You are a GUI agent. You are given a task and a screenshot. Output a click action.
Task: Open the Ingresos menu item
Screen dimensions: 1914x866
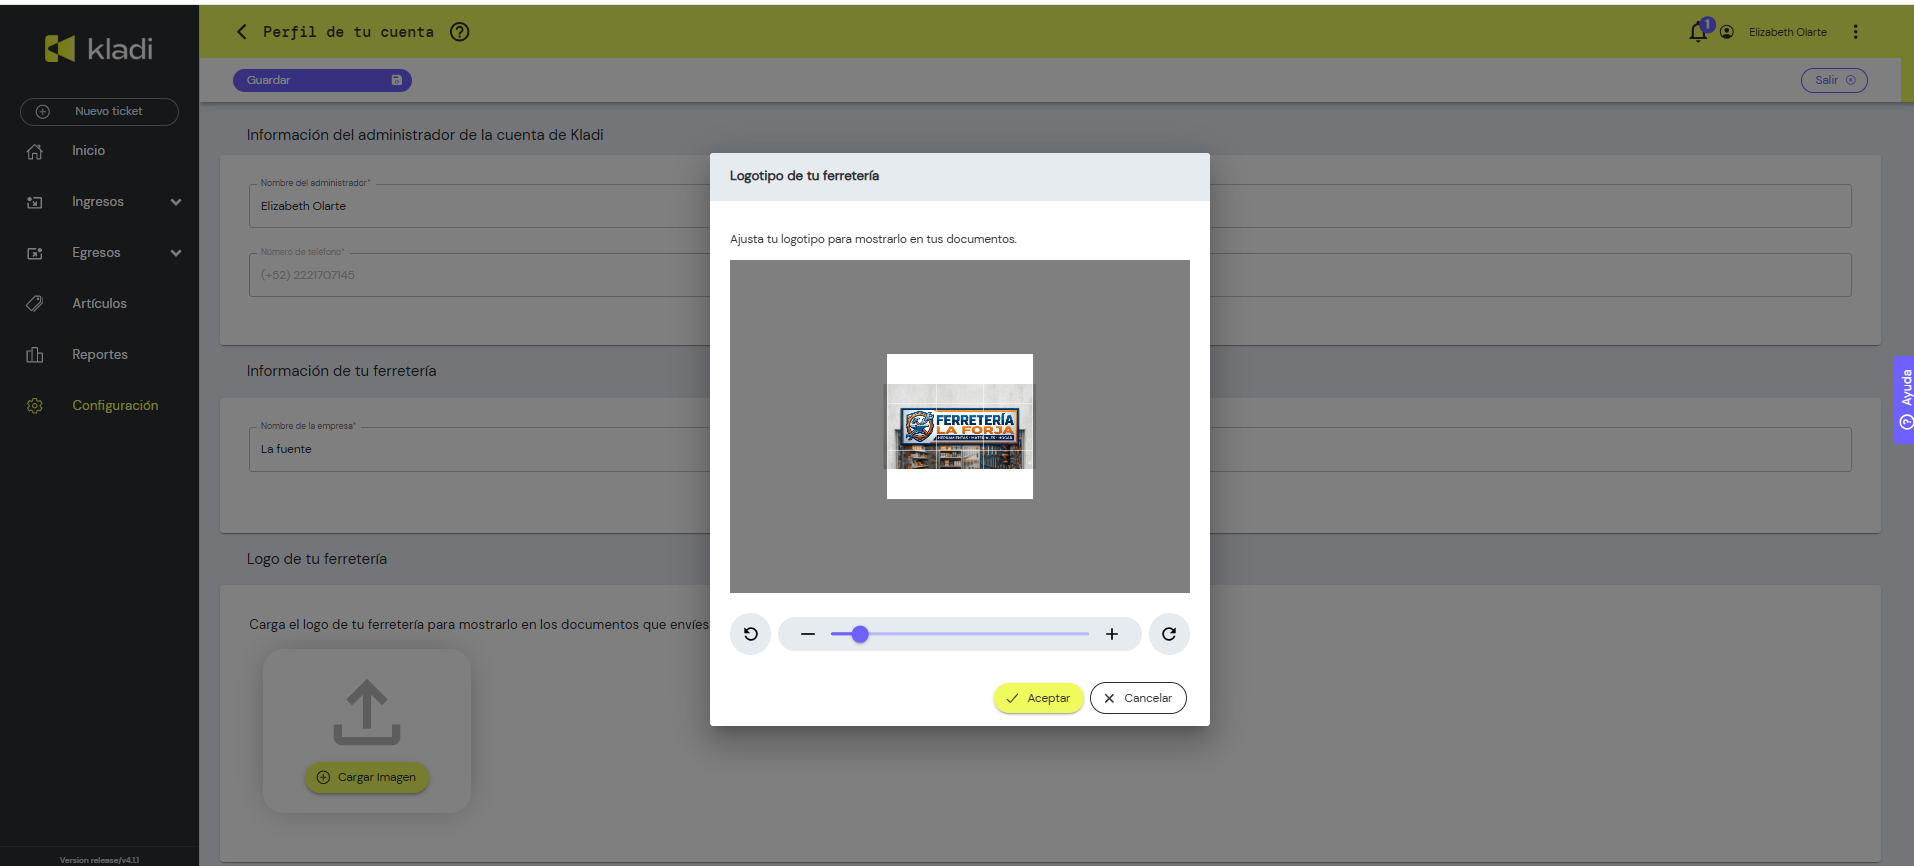98,202
